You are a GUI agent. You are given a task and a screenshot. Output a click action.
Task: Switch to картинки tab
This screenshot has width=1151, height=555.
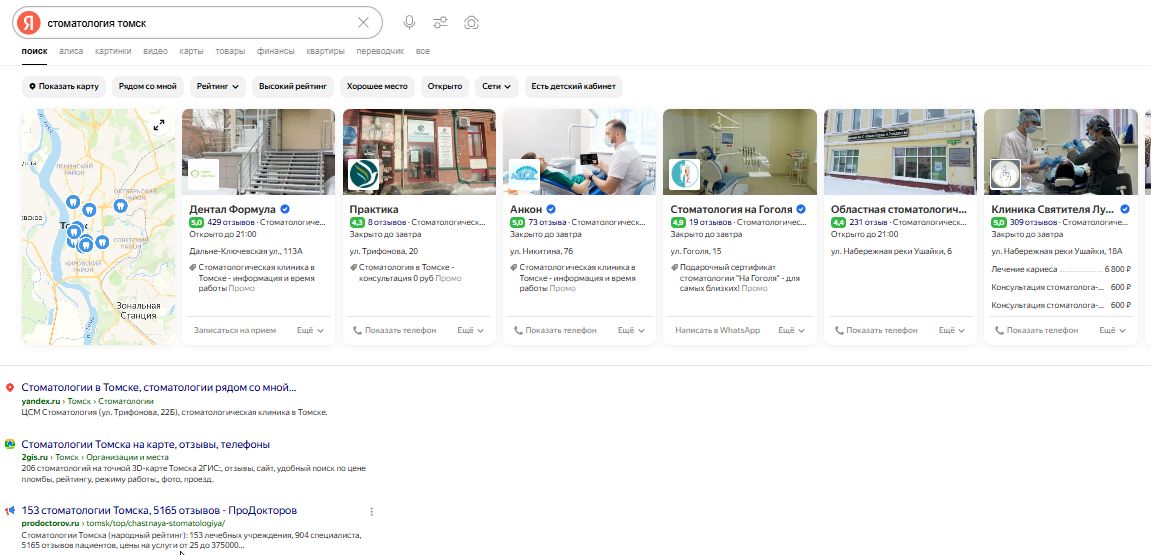pos(113,51)
